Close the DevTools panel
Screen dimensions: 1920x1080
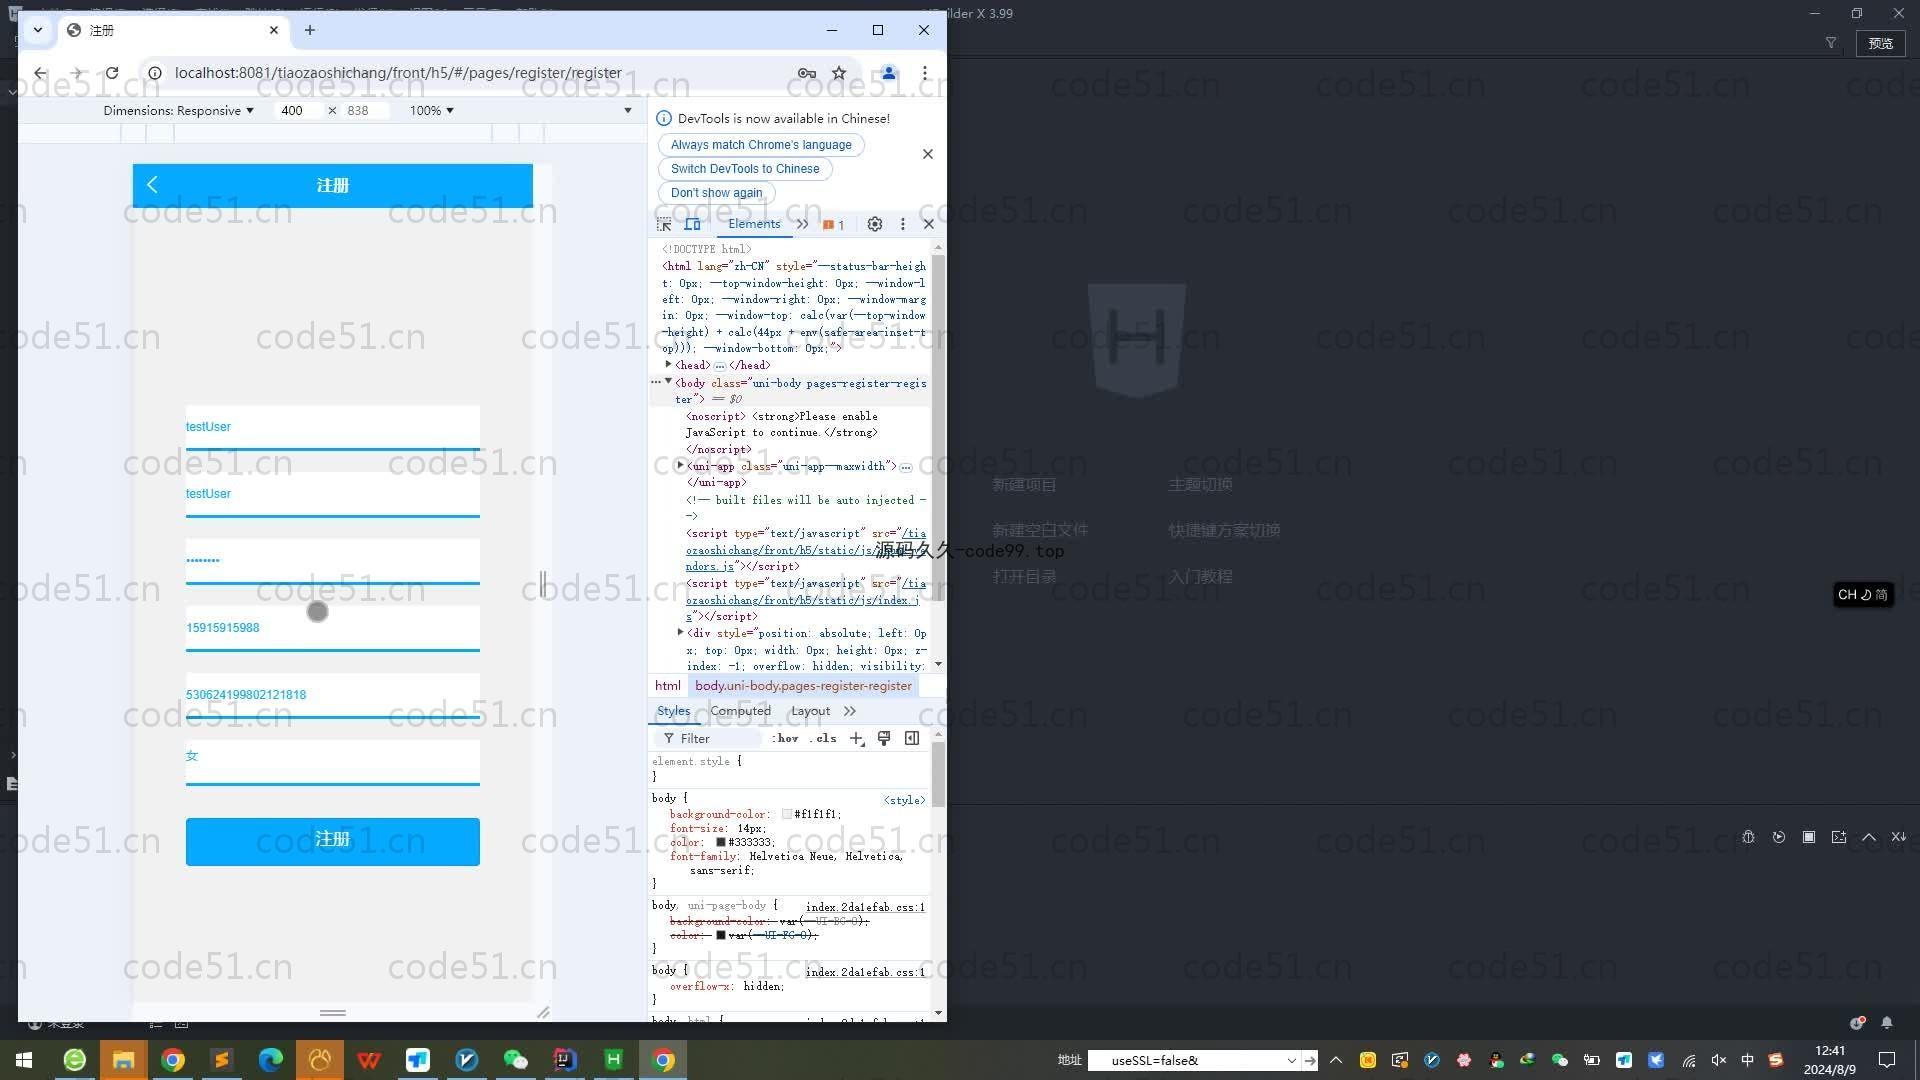928,225
